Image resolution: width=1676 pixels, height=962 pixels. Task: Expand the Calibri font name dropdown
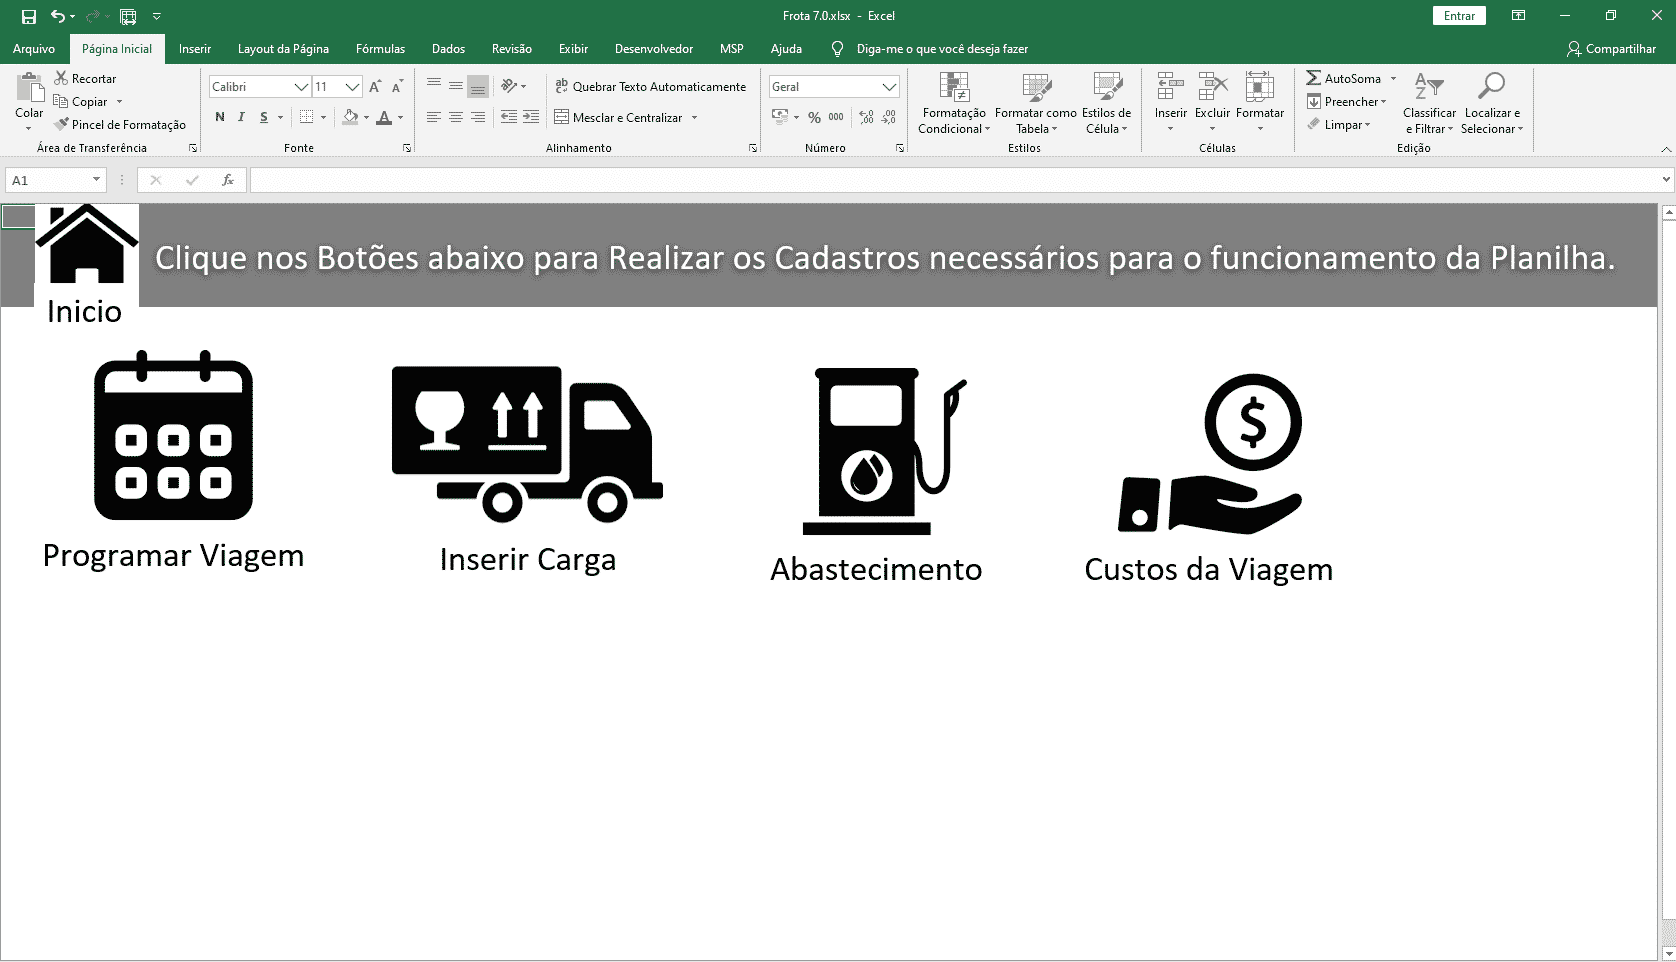pos(301,87)
